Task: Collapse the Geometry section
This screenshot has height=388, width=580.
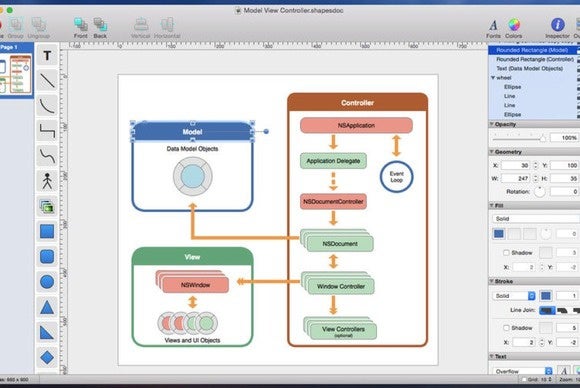Action: coord(492,152)
